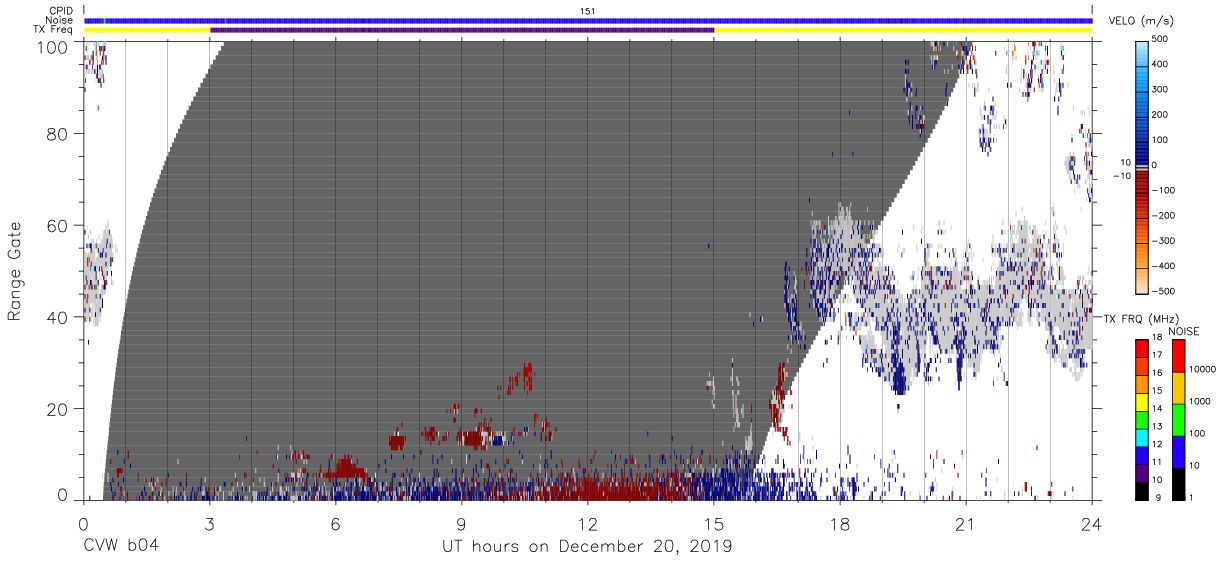Click the blue Noise strip above the plot

[x=588, y=20]
